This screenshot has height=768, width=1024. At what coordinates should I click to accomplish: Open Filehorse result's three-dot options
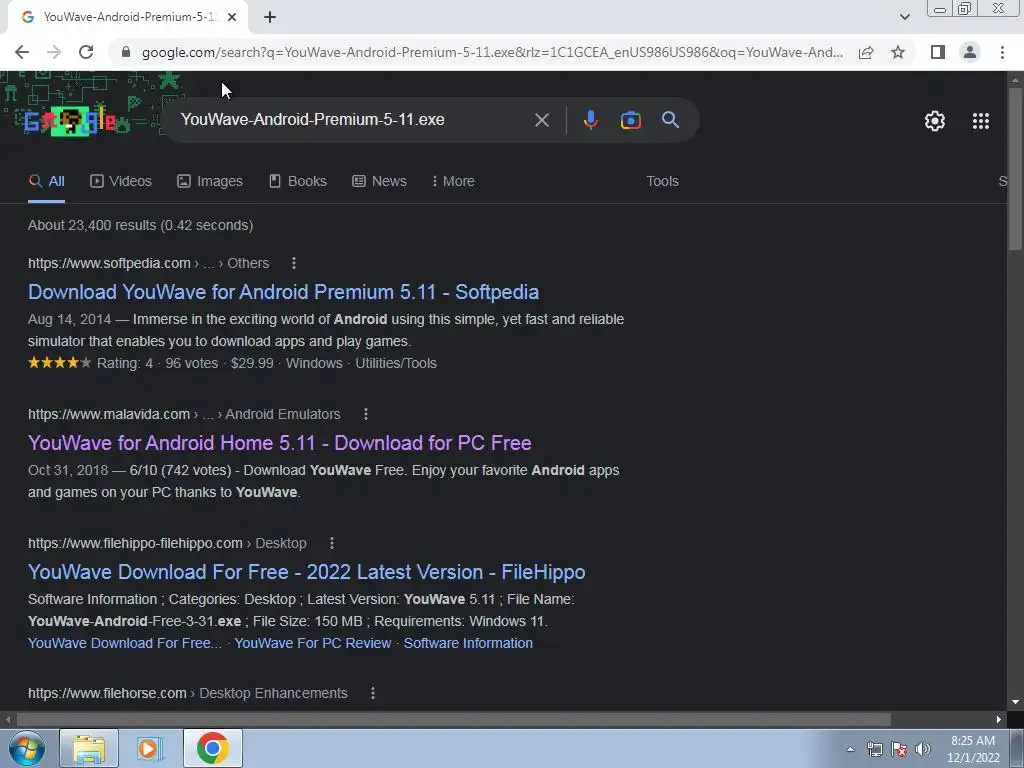pyautogui.click(x=373, y=694)
